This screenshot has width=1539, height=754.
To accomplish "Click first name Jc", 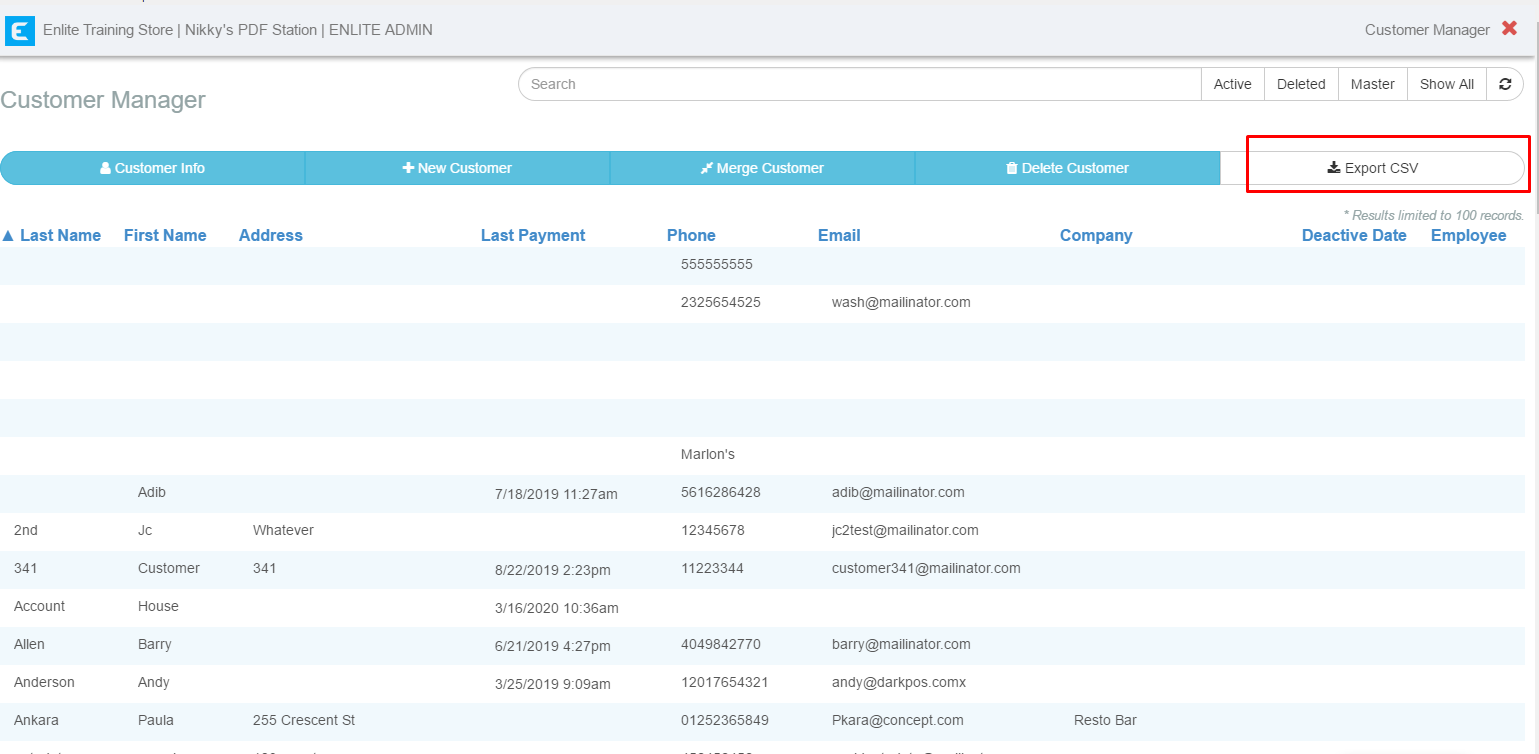I will point(145,530).
